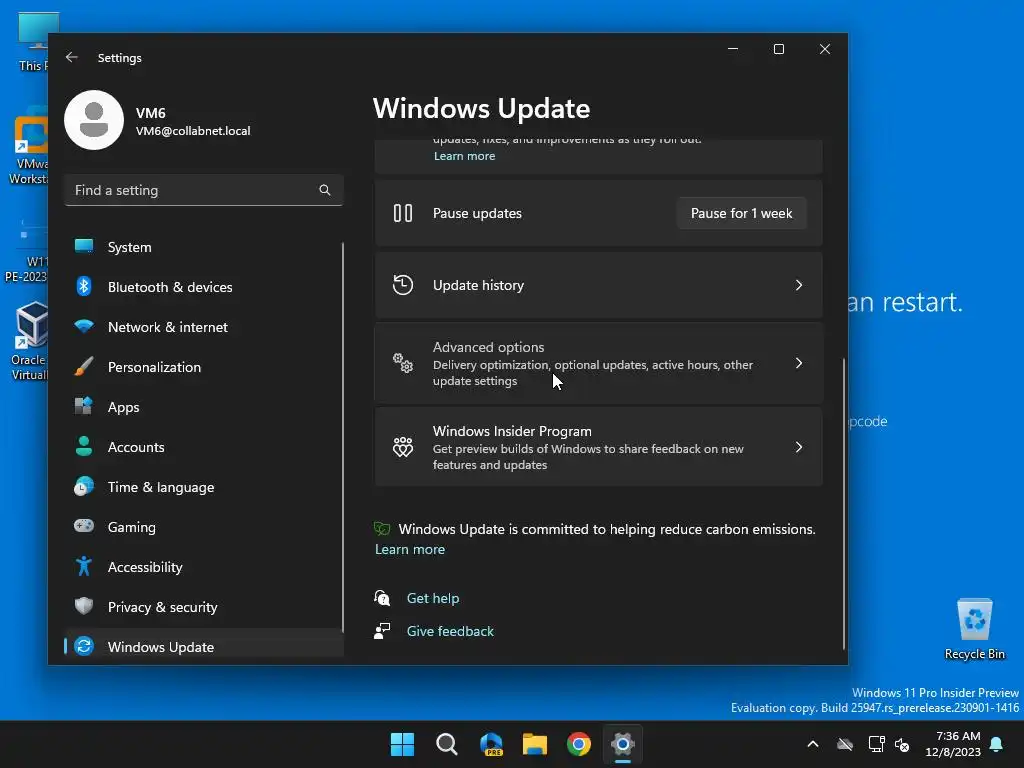This screenshot has width=1024, height=768.
Task: Click the muted volume tray icon
Action: (903, 744)
